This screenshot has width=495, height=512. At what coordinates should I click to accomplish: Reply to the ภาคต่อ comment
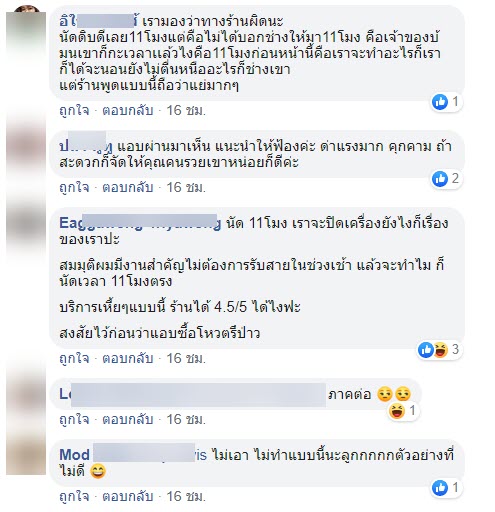(x=128, y=419)
